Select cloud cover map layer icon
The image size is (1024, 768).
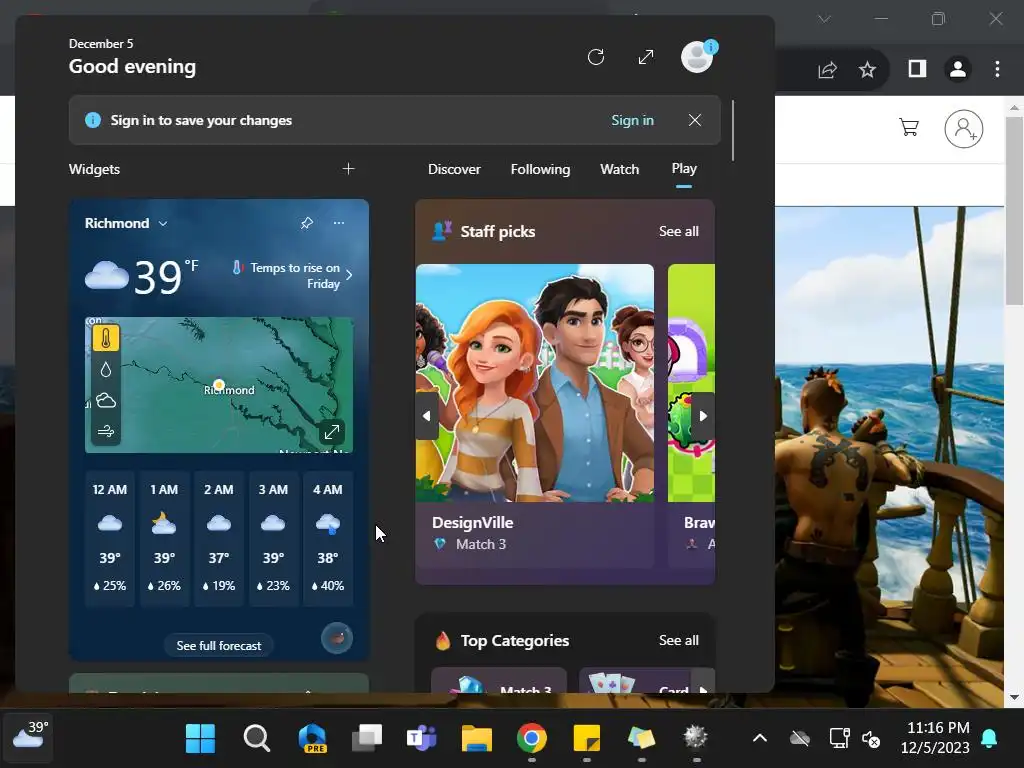click(106, 400)
